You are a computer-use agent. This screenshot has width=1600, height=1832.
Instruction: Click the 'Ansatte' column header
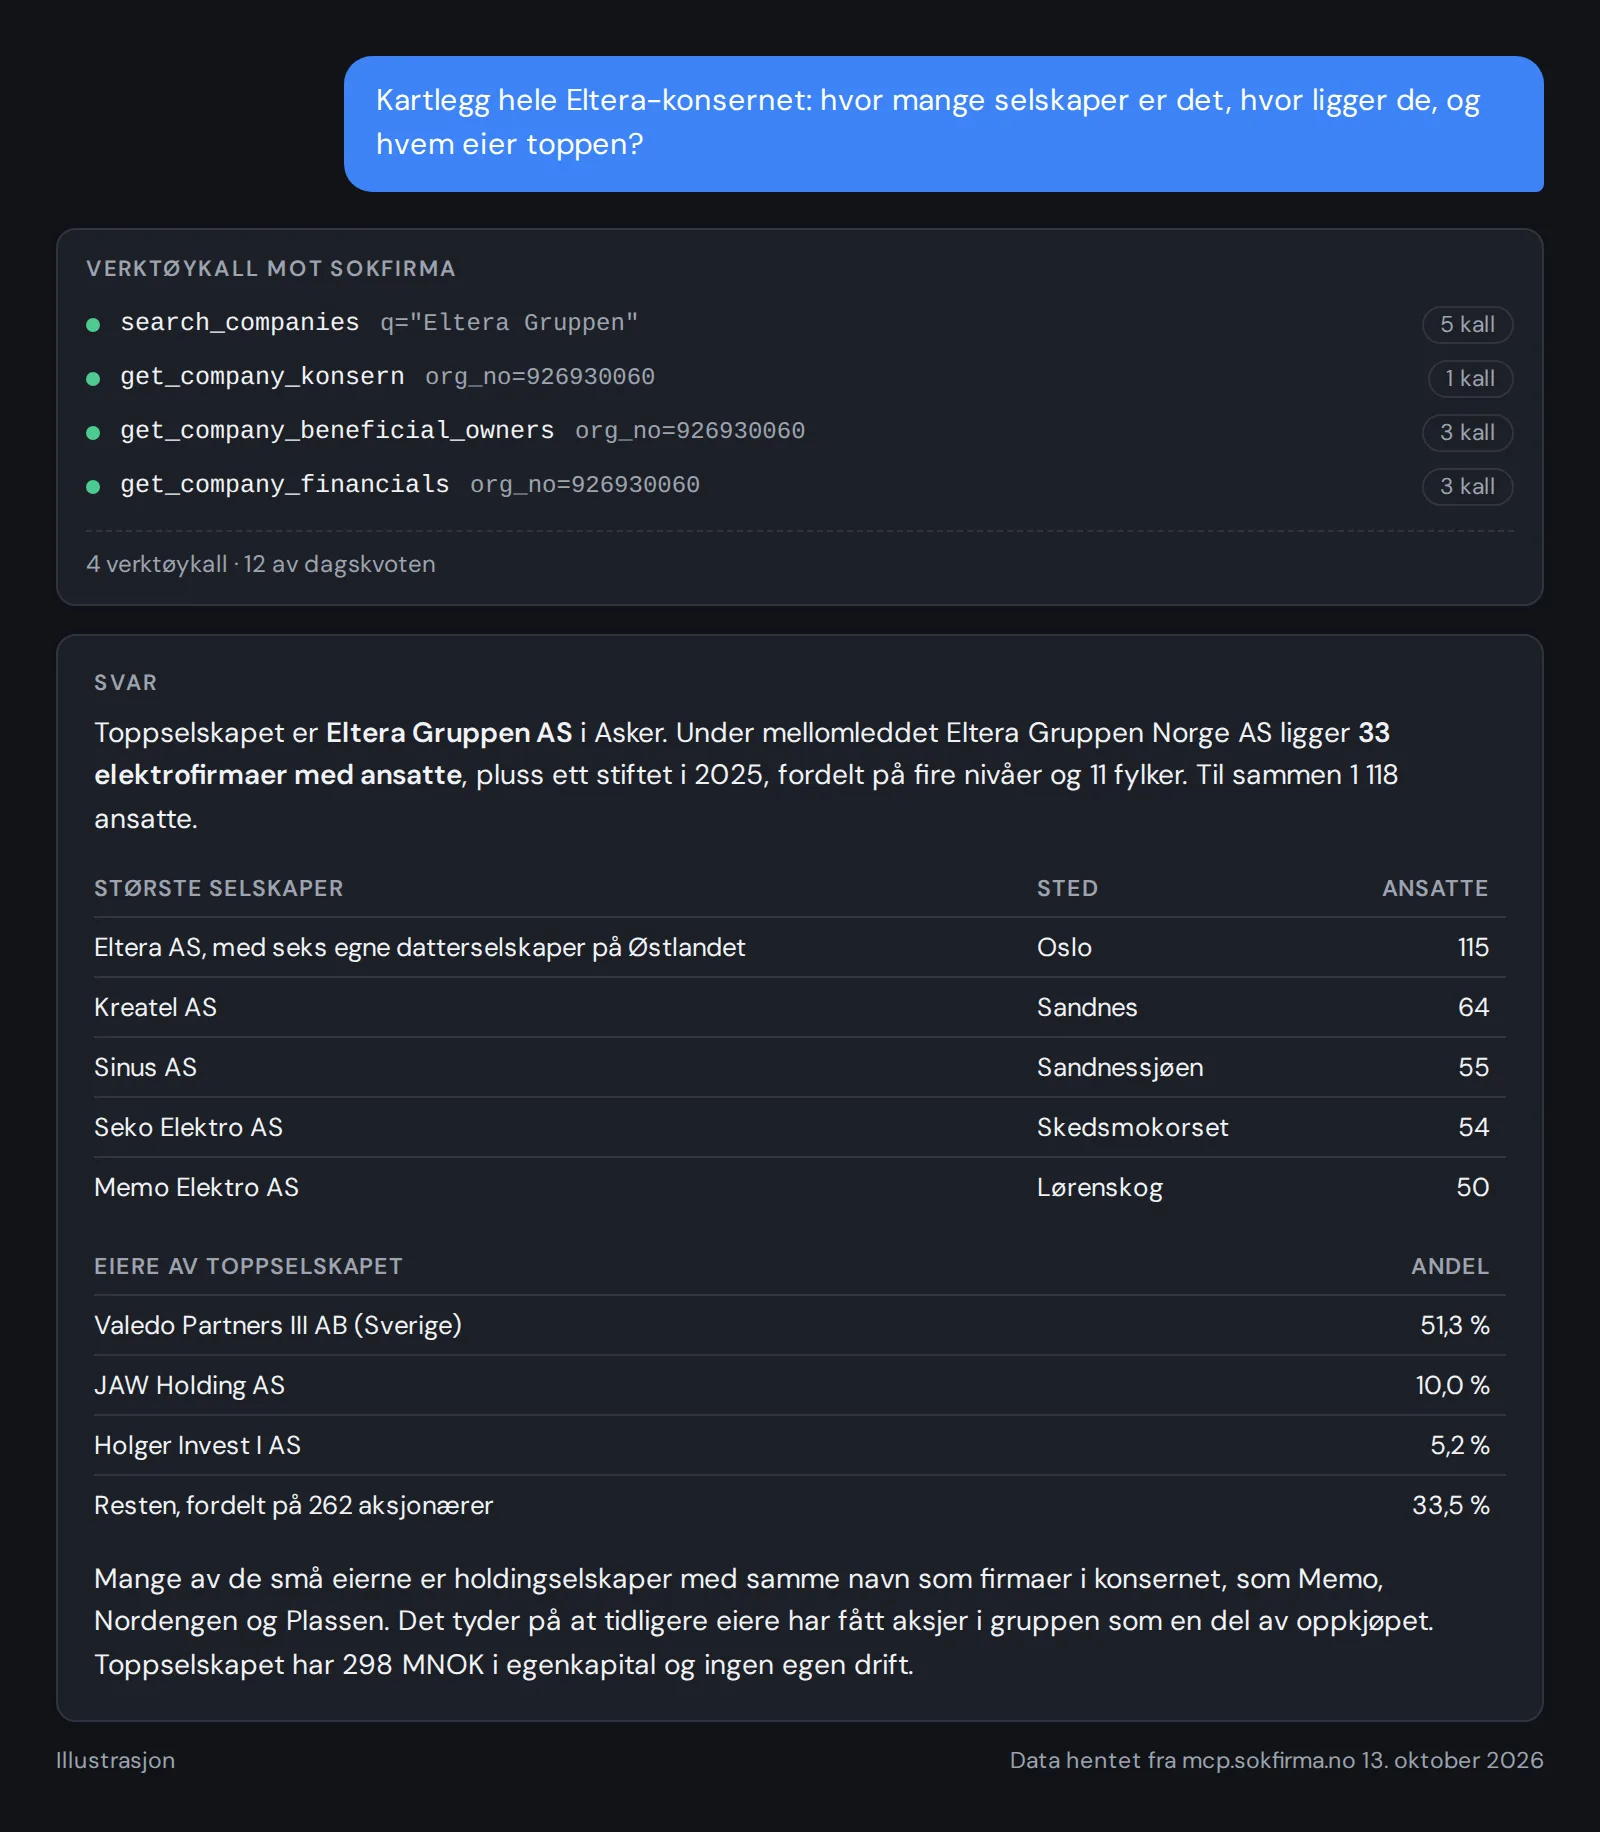point(1435,888)
